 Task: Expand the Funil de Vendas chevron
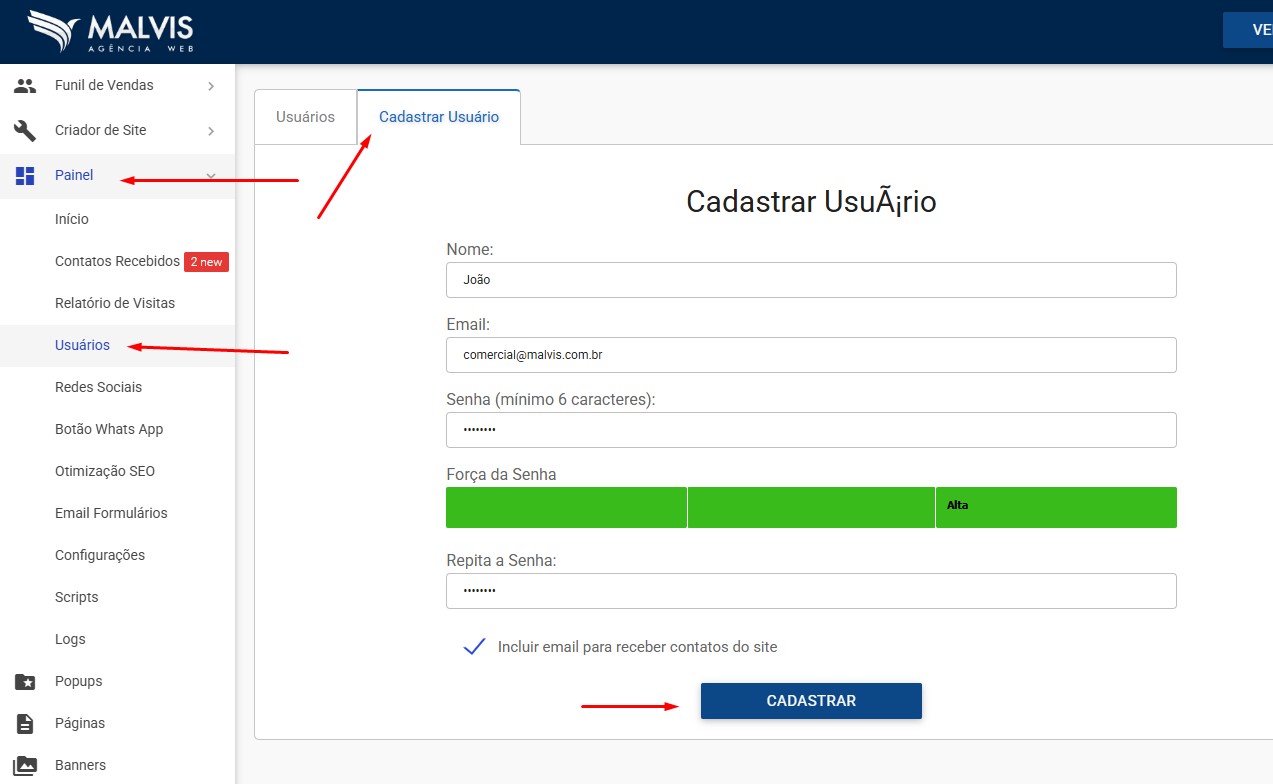click(x=211, y=87)
